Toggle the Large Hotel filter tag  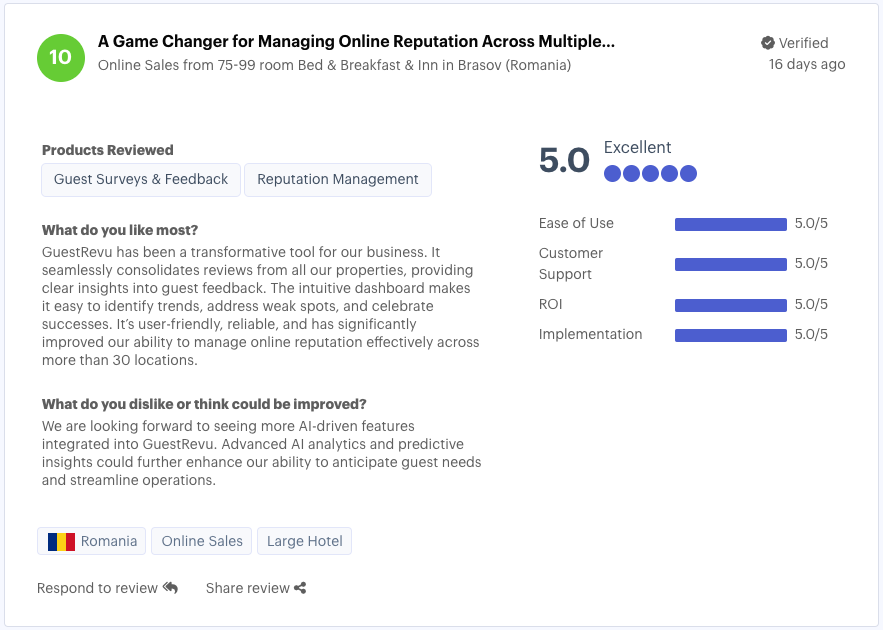[x=304, y=540]
